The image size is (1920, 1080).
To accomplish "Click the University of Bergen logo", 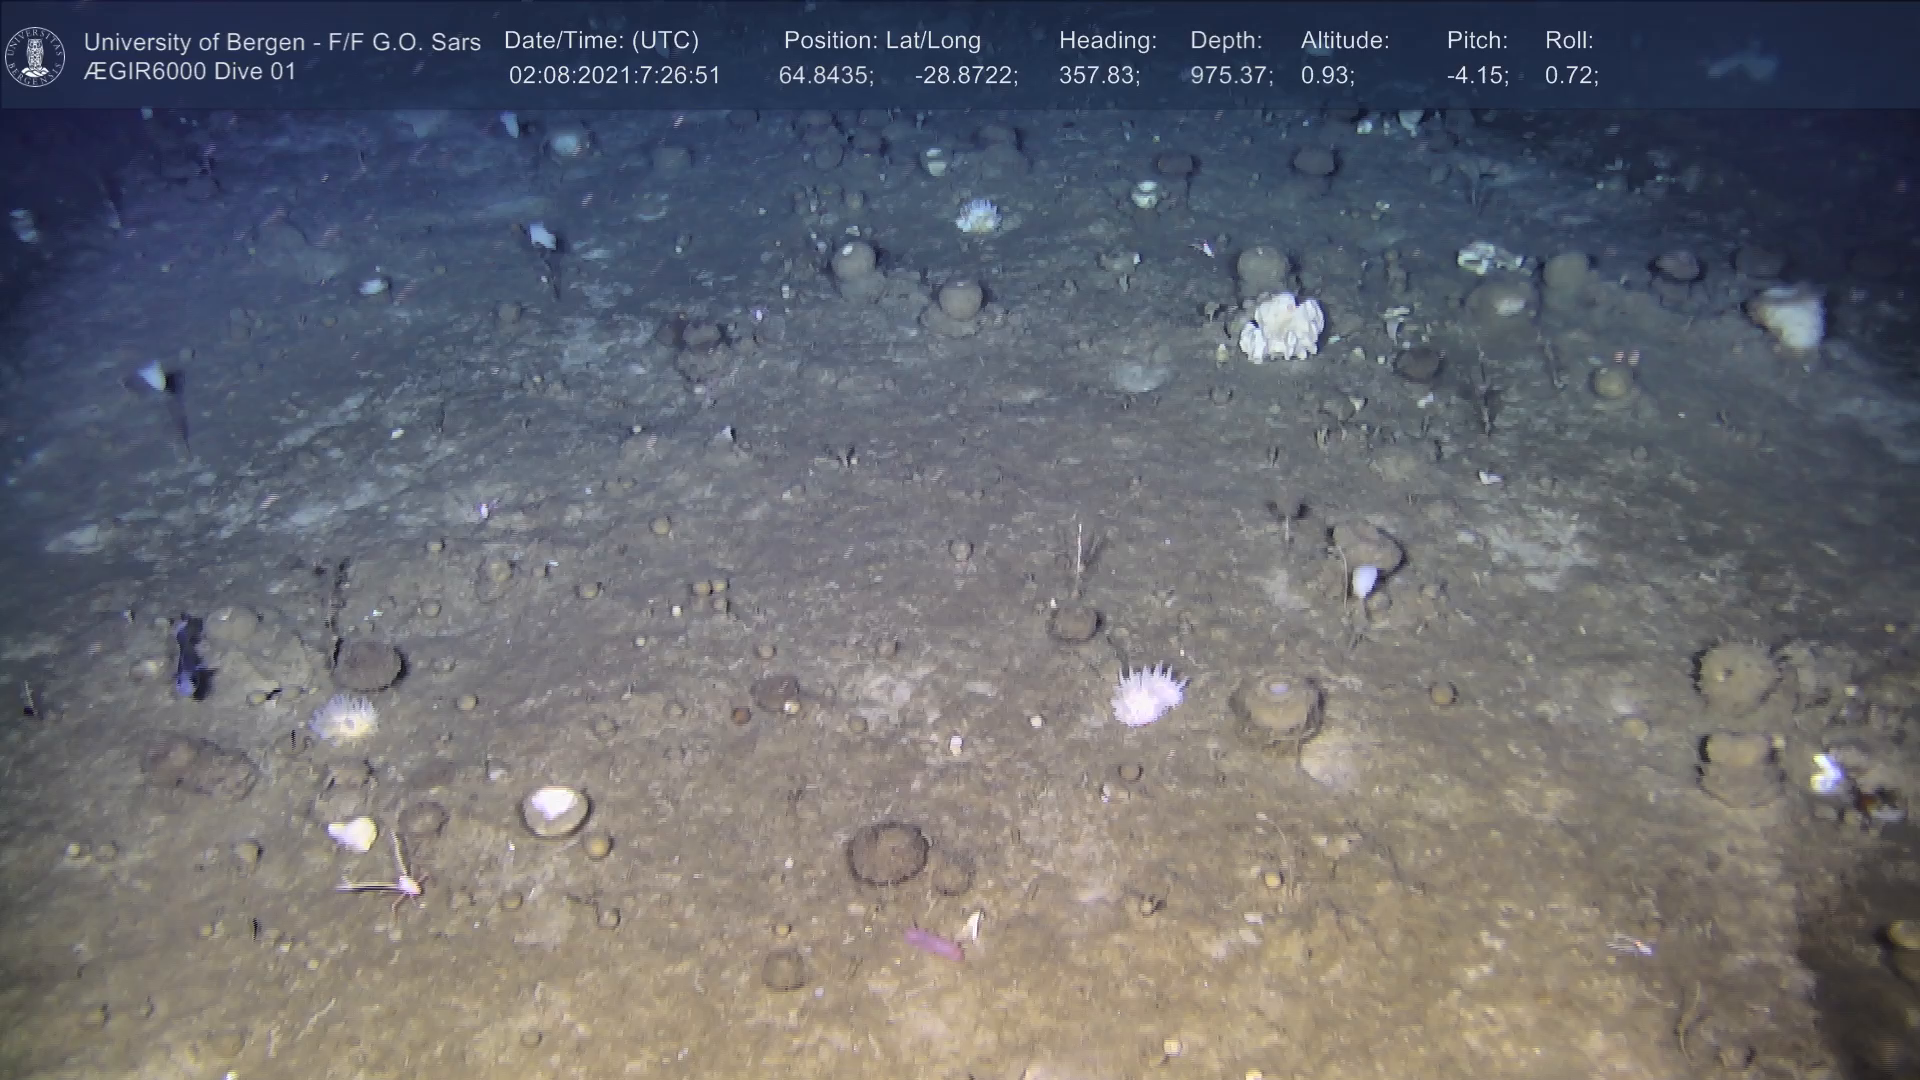I will [x=35, y=56].
